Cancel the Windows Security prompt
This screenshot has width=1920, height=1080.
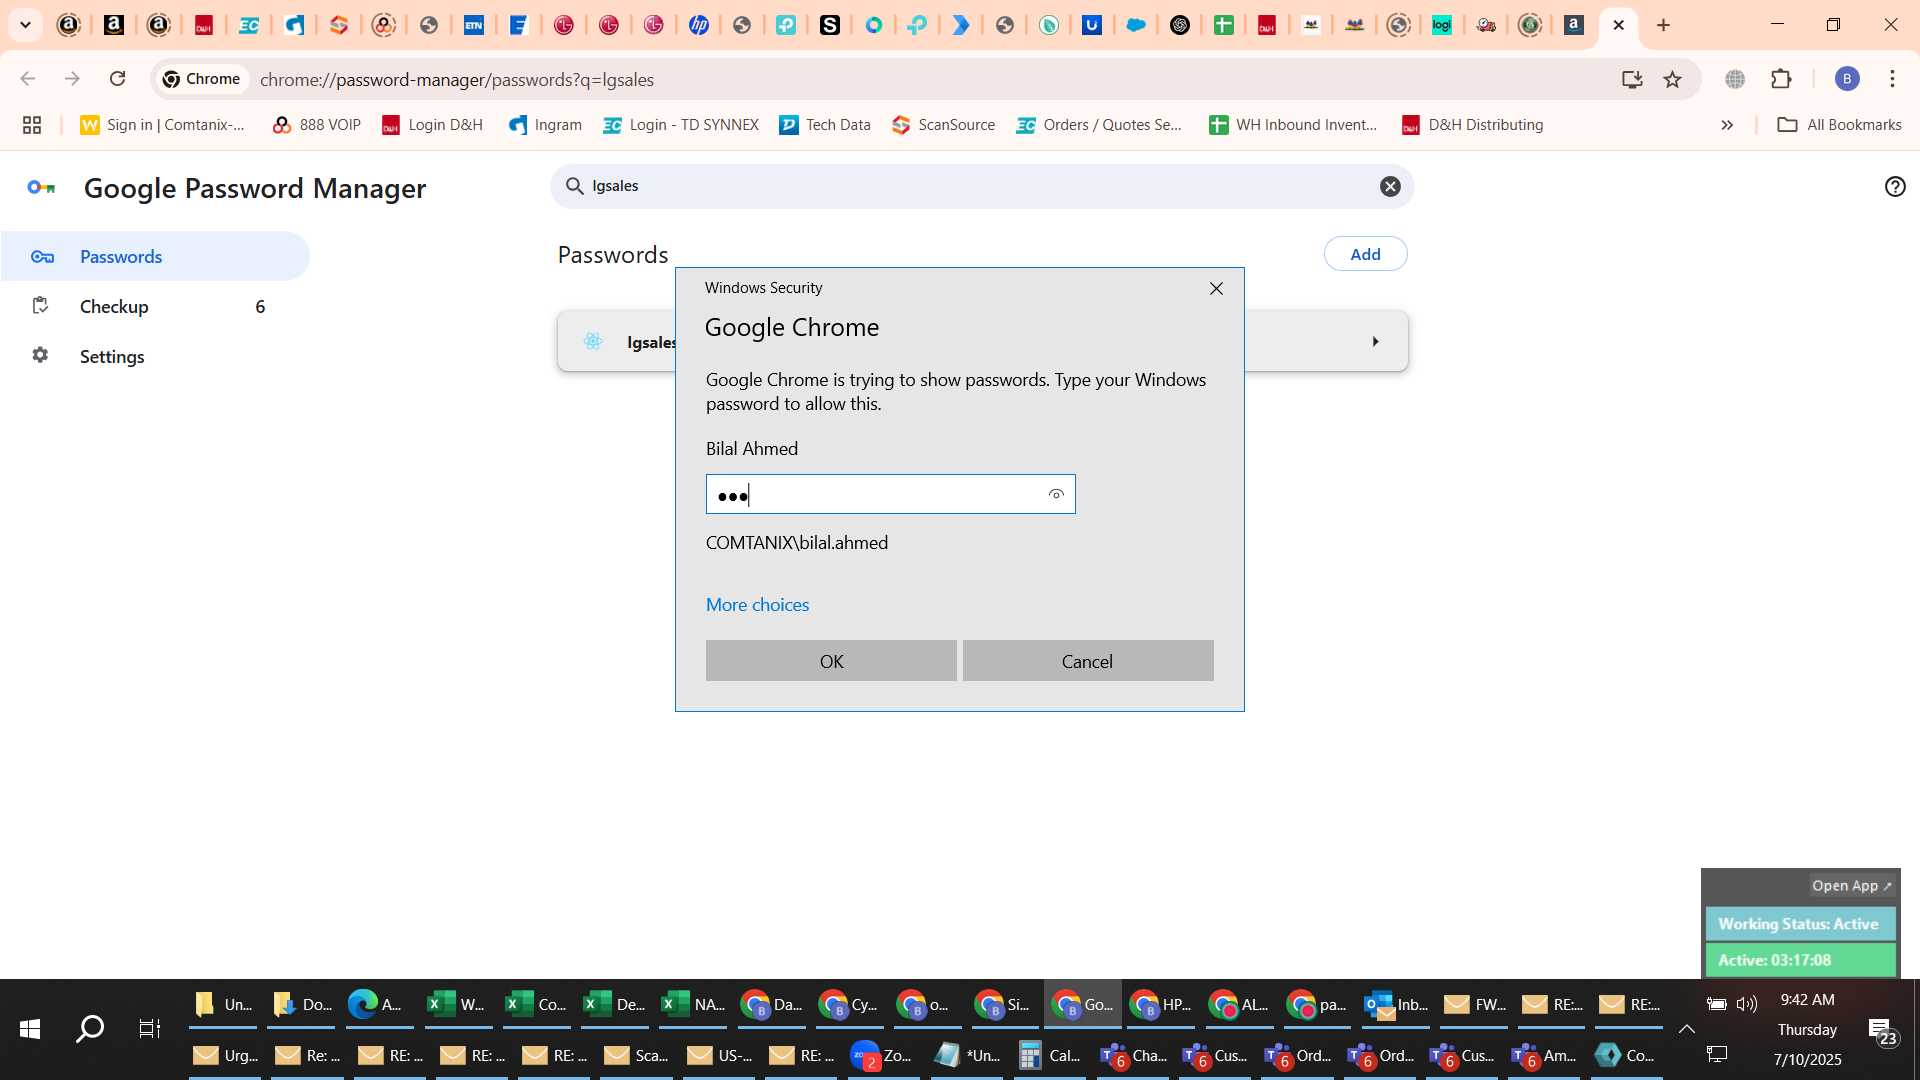click(1088, 661)
